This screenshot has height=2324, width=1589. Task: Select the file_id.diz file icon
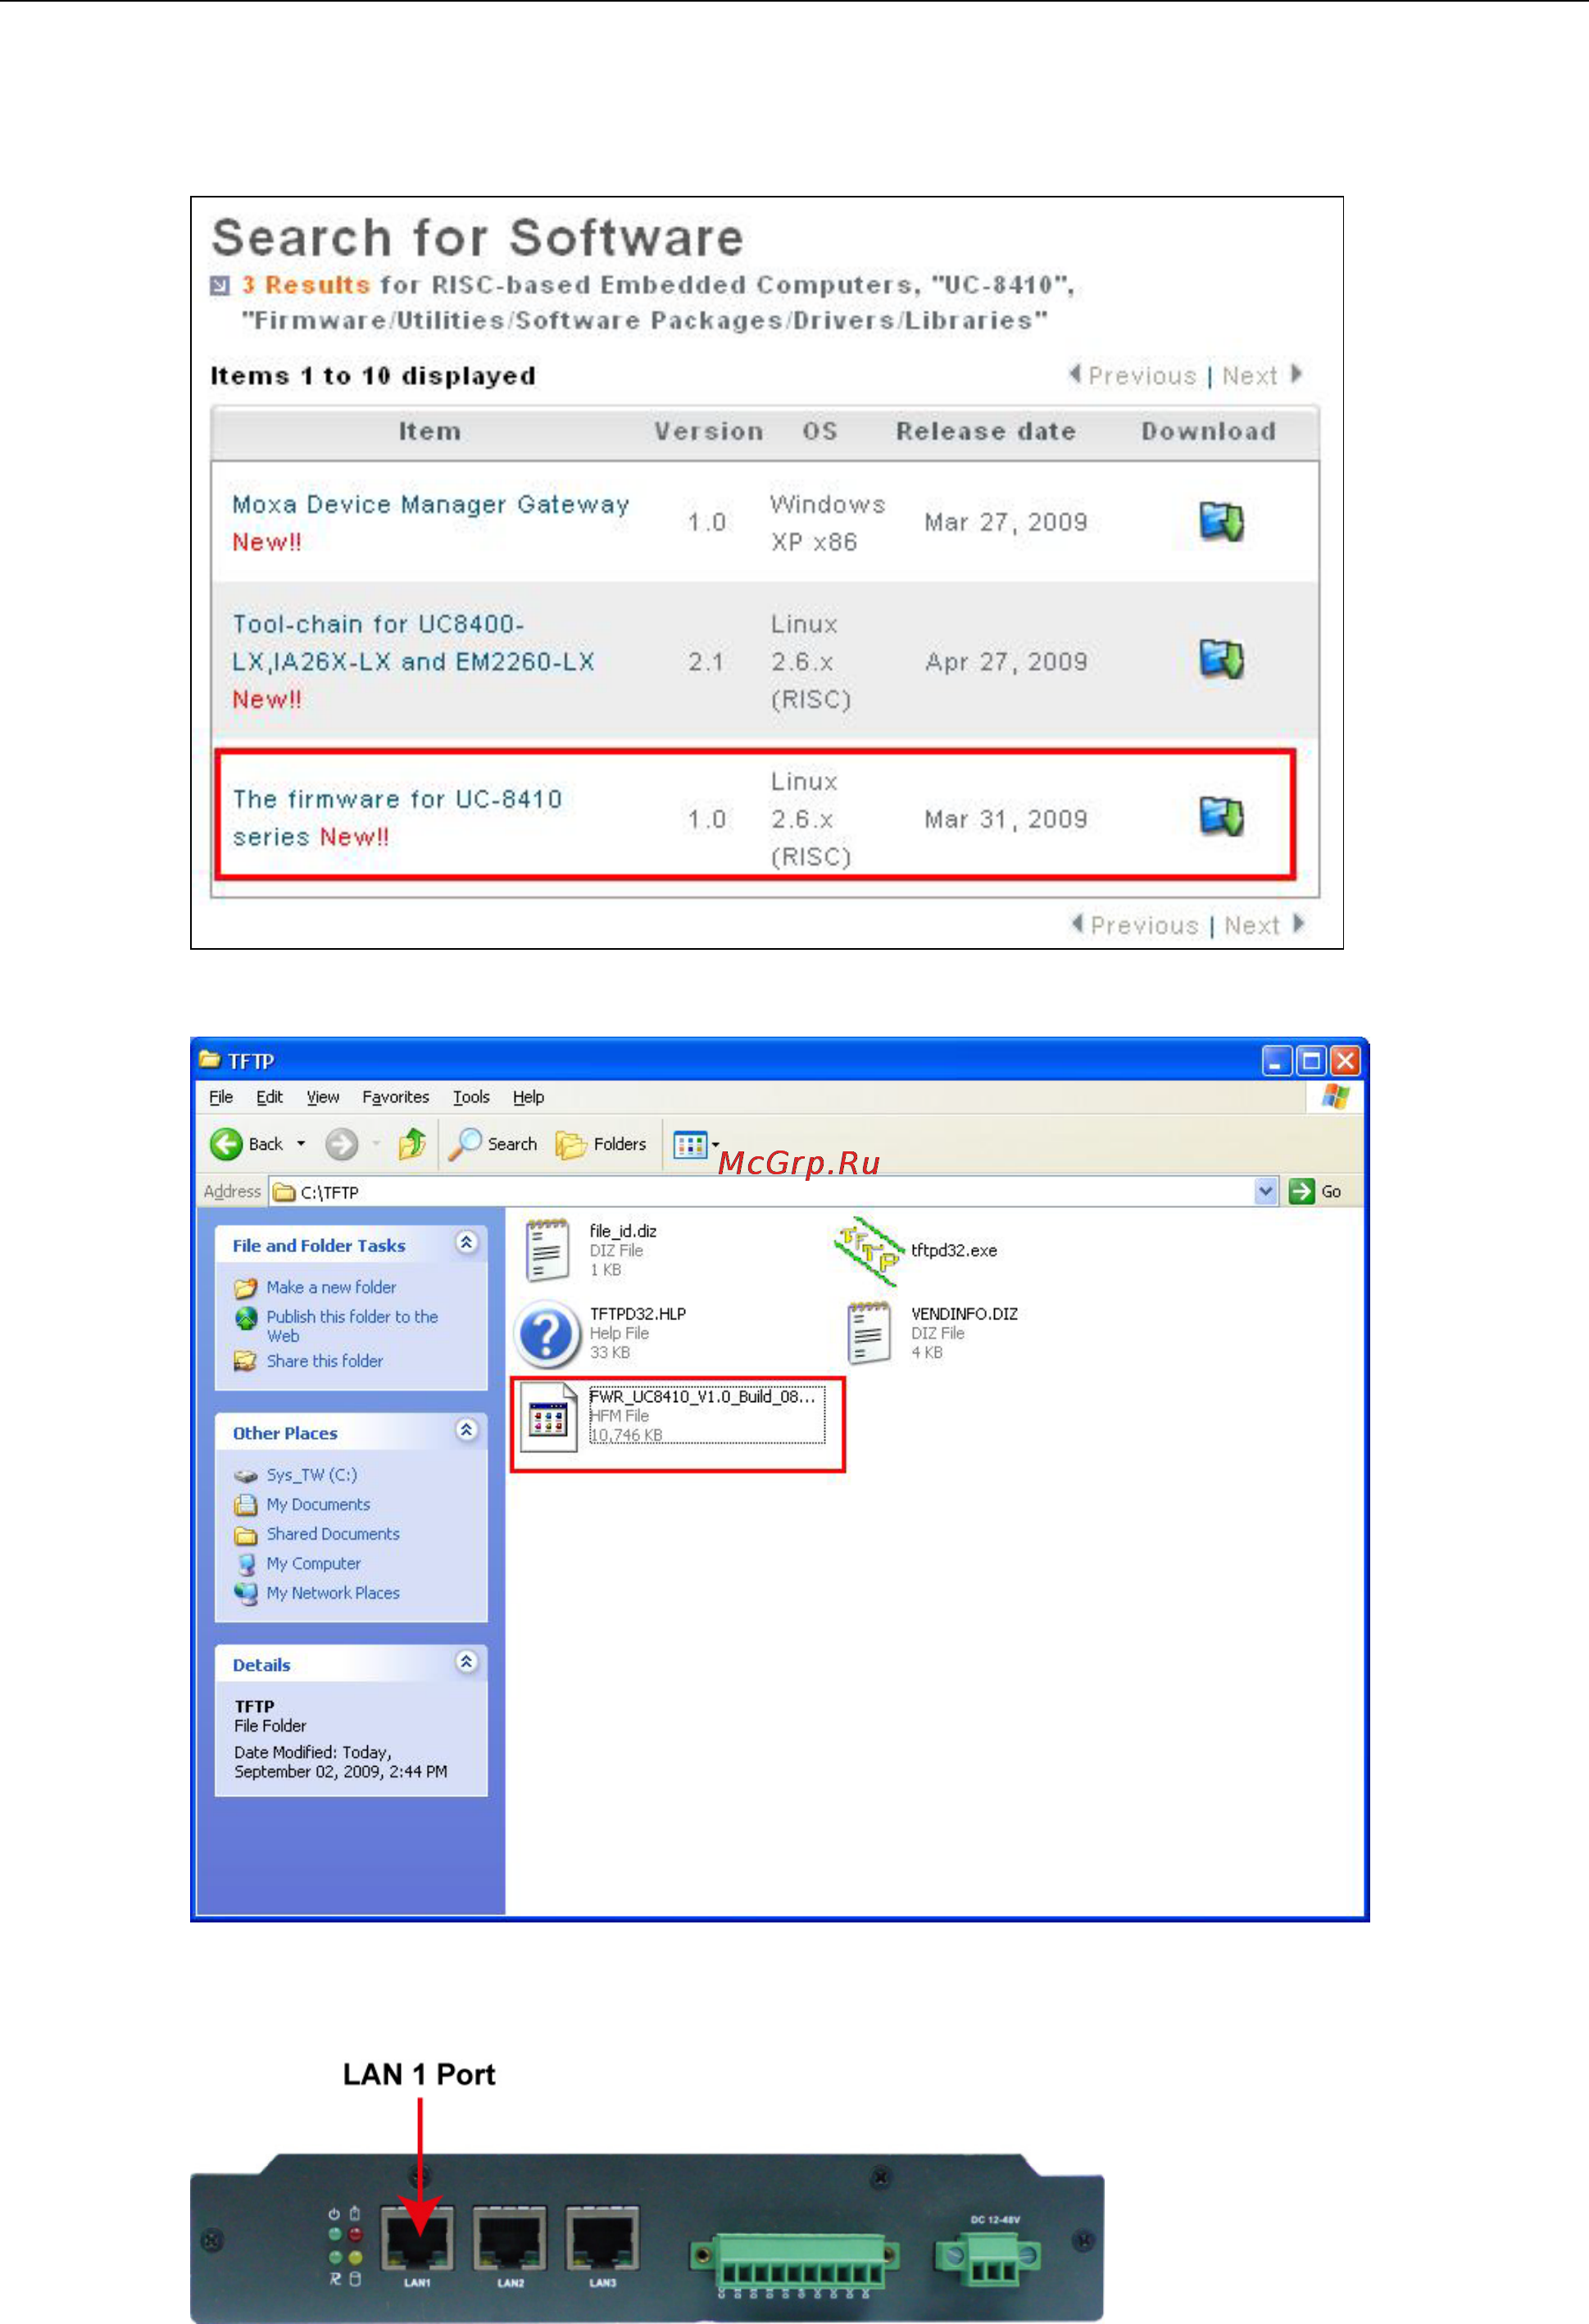(547, 1250)
